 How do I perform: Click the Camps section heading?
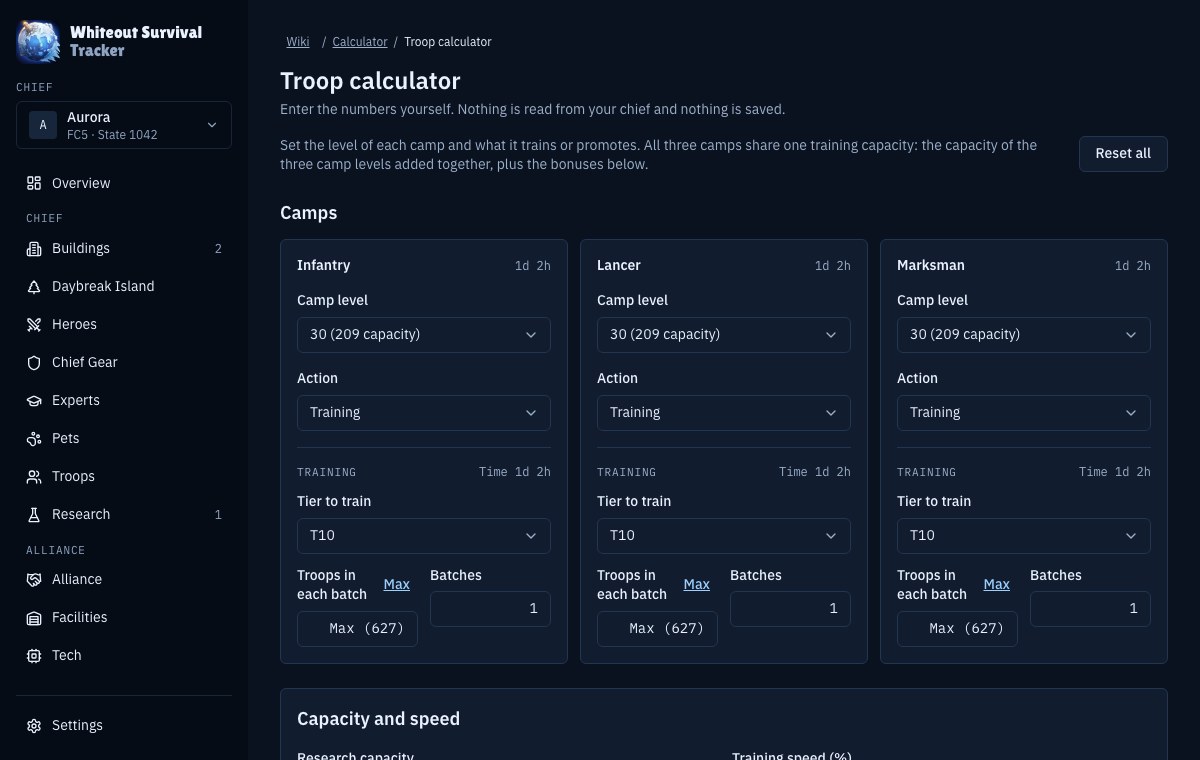(x=309, y=213)
